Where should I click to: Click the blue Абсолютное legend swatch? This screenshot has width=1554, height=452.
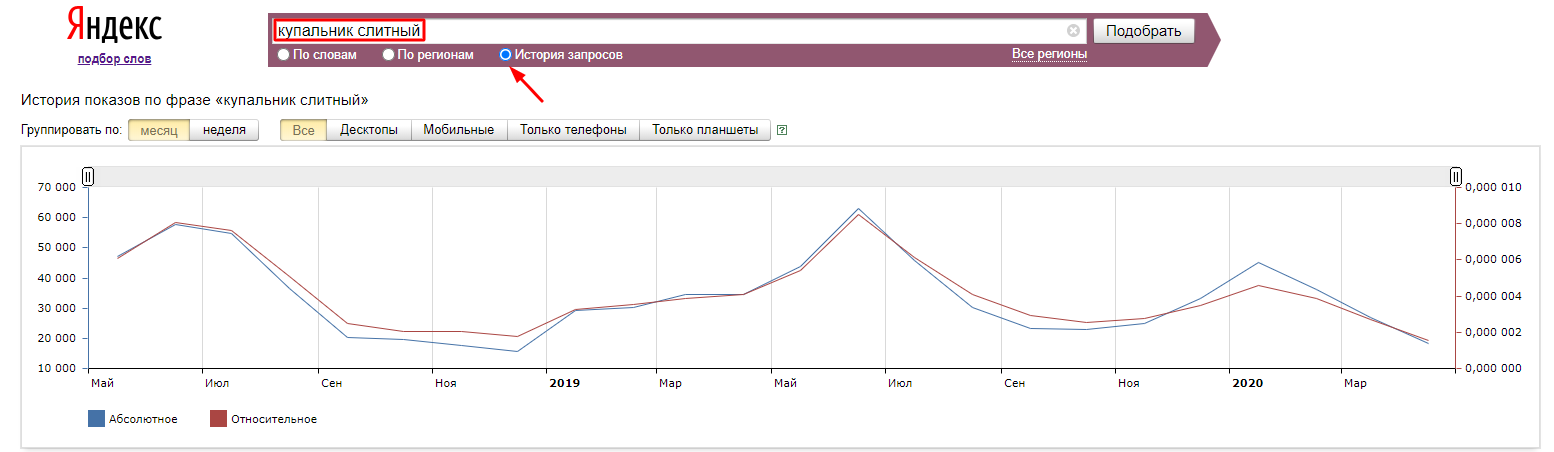click(96, 419)
